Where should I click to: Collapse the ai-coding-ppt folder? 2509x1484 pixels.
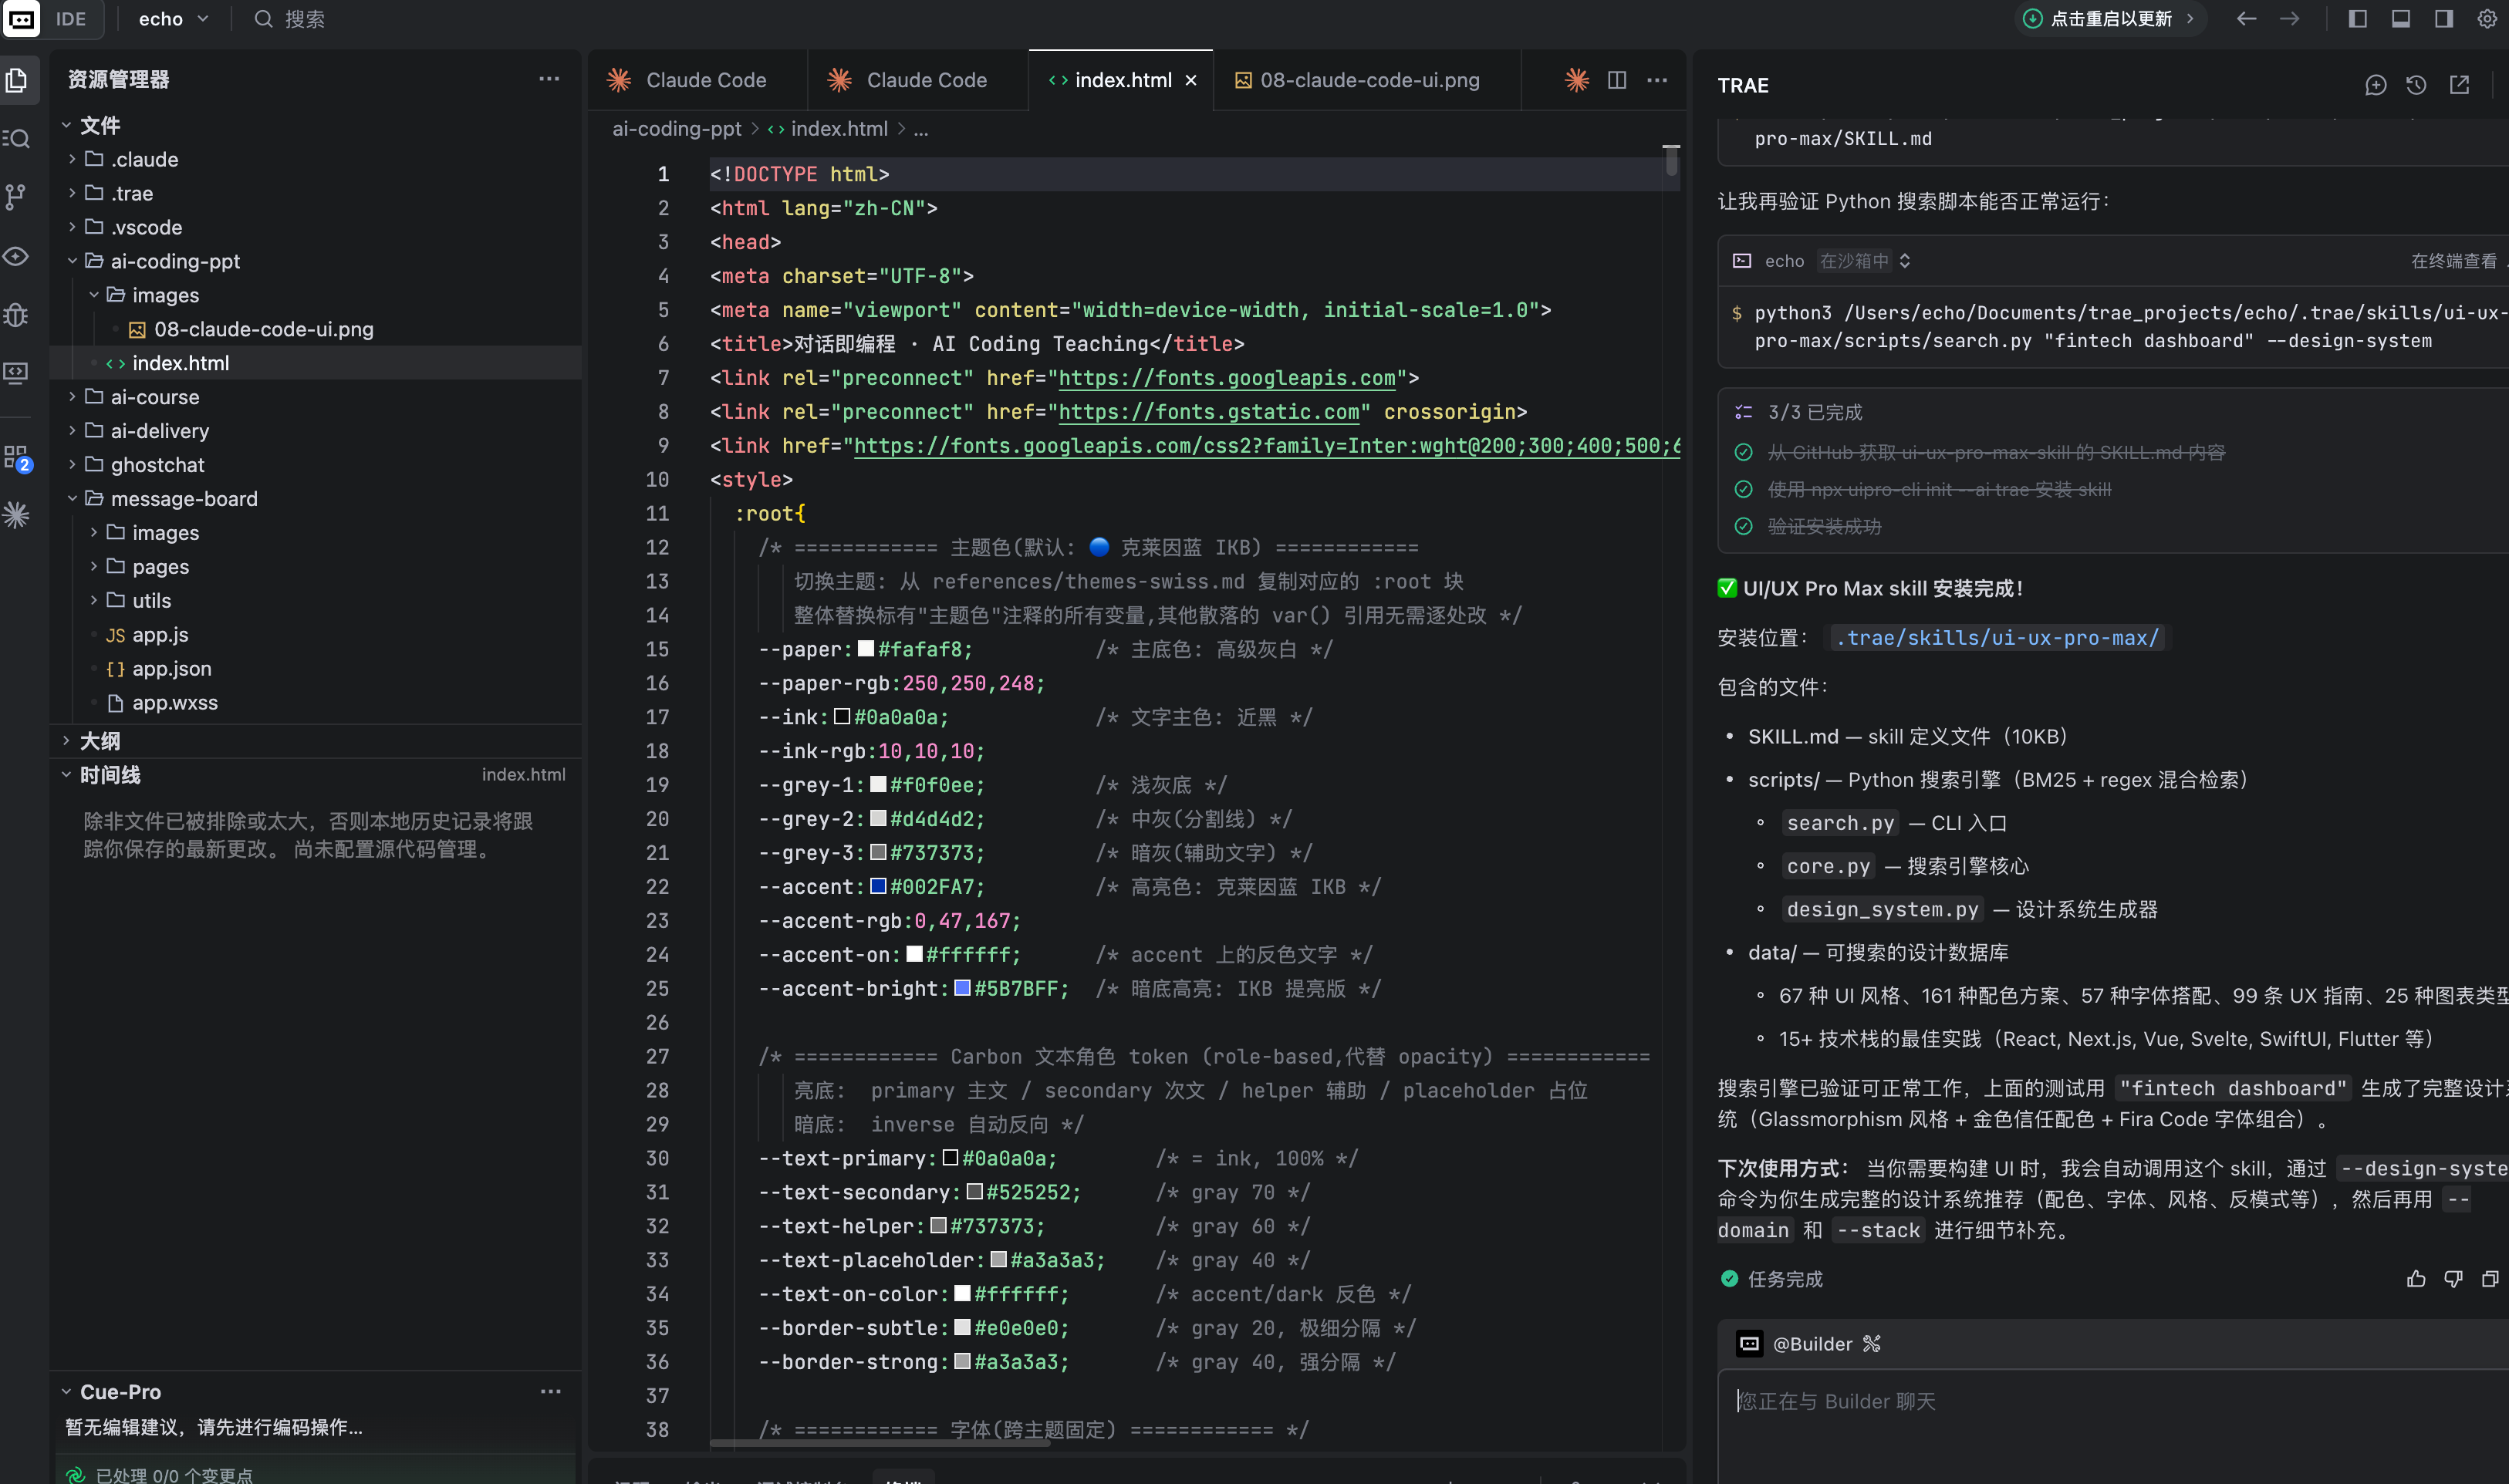tap(72, 261)
